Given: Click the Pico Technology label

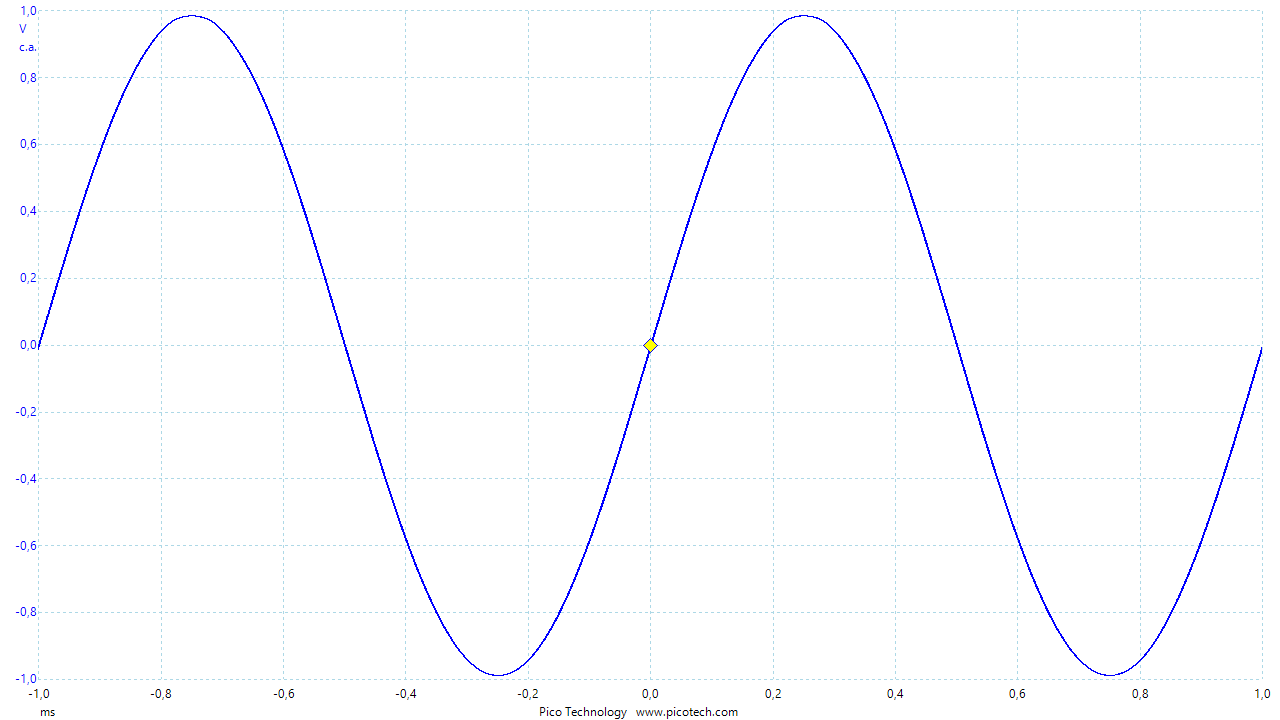Looking at the screenshot, I should [x=583, y=712].
